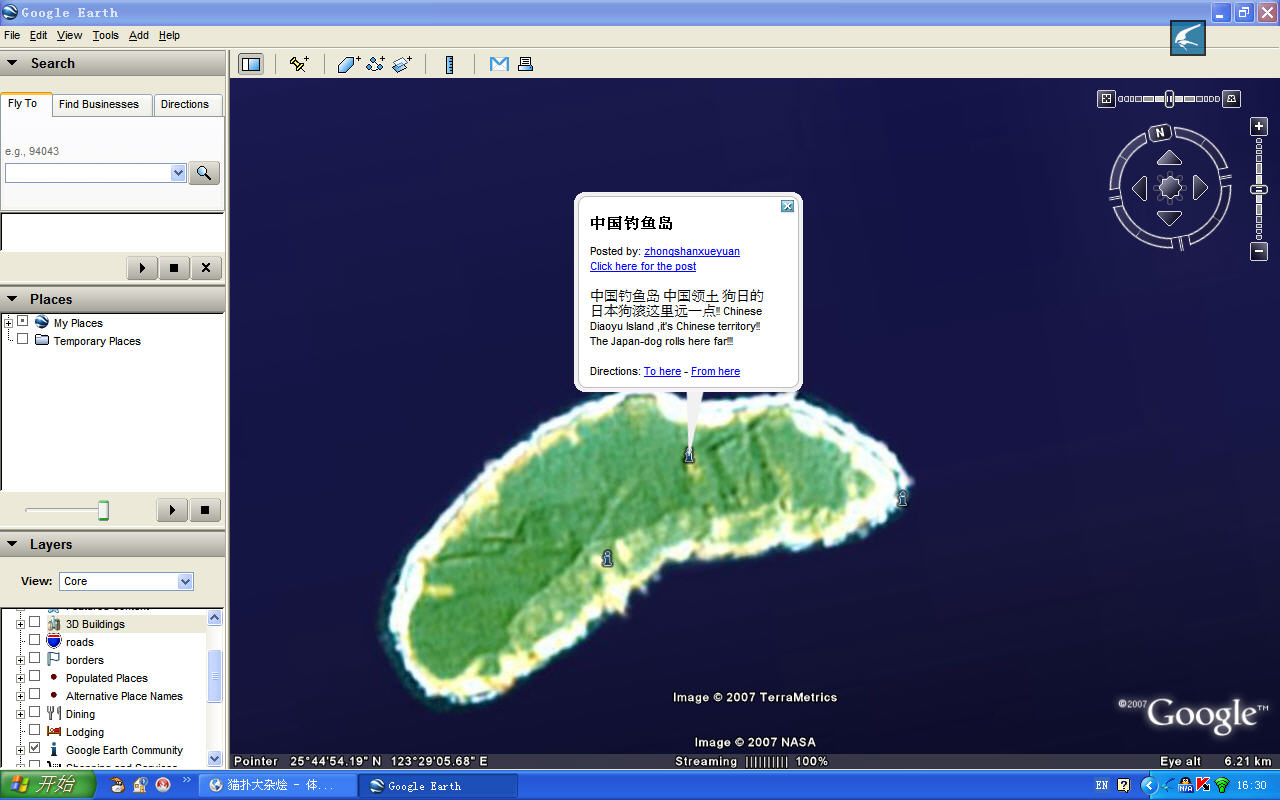Click the Add Image Overlay icon
Viewport: 1280px width, 800px height.
pos(402,64)
